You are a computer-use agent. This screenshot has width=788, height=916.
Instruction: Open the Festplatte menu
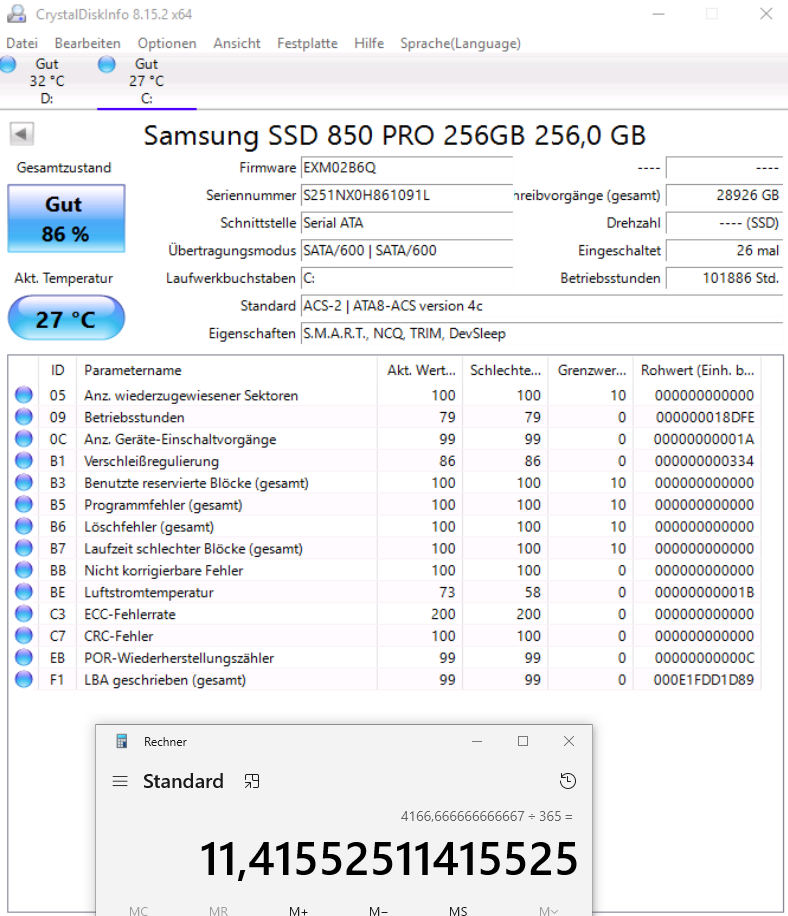[x=307, y=43]
